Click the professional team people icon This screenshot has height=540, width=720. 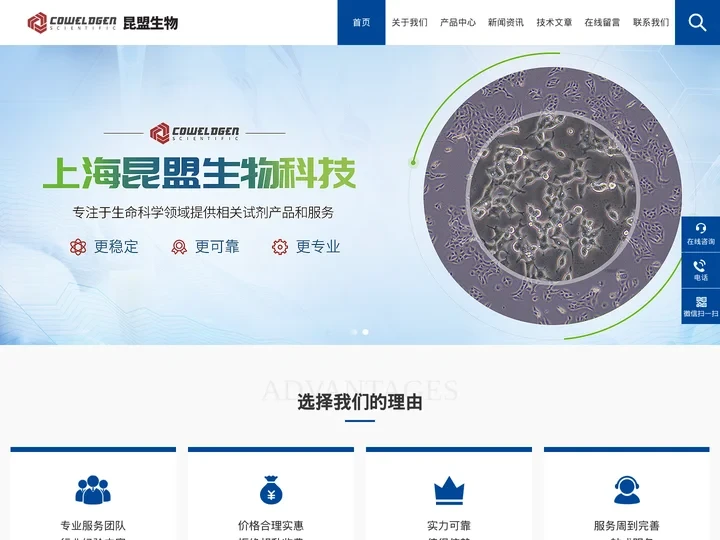[93, 489]
